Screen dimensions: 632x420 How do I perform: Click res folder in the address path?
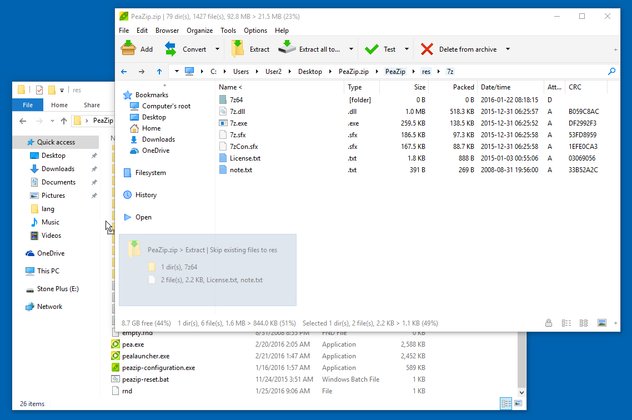(426, 72)
